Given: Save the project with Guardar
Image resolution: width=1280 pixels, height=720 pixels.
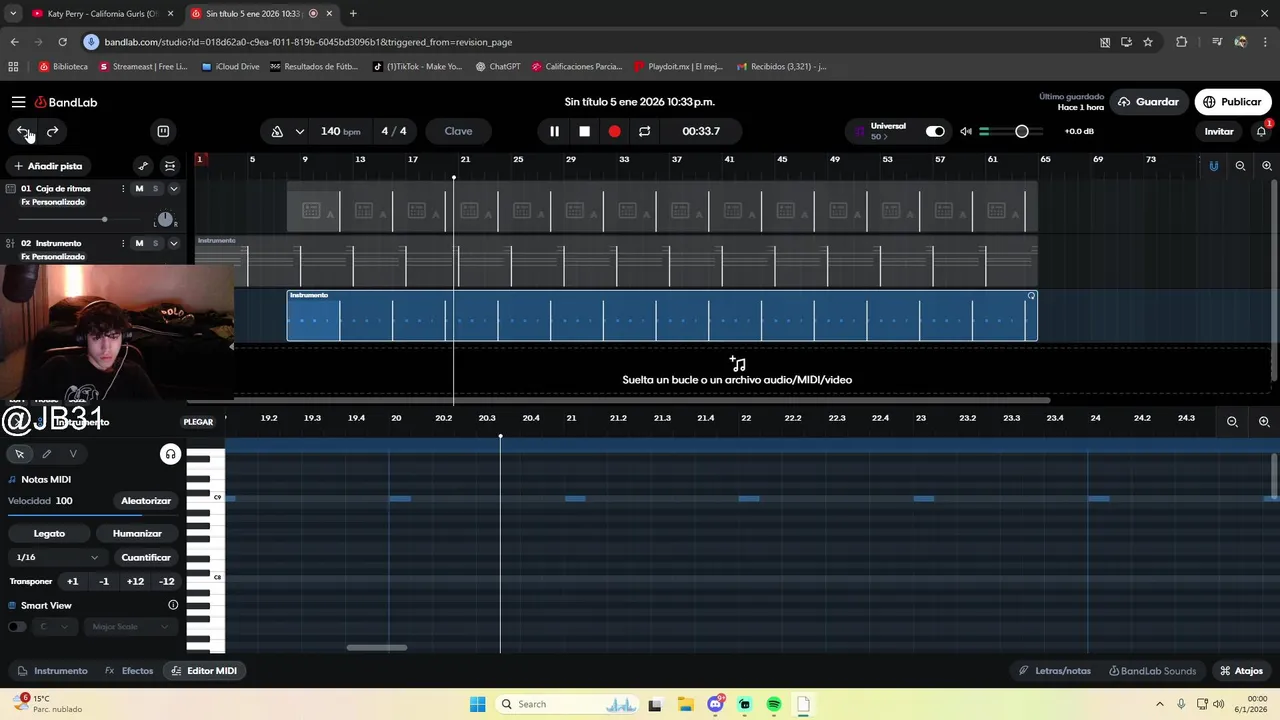Looking at the screenshot, I should tap(1148, 102).
